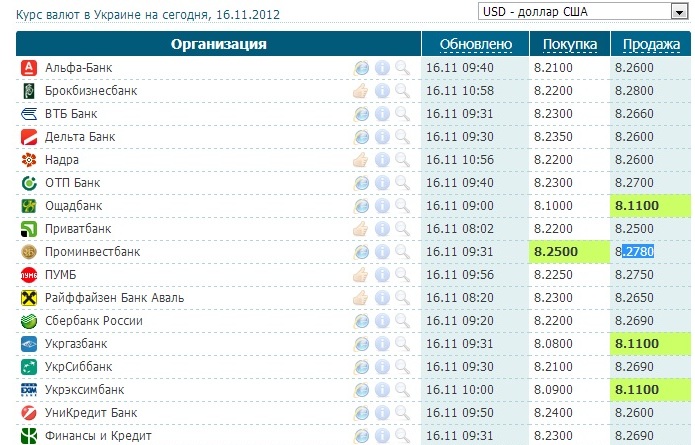Screen dimensions: 695x445
Task: Click selected sell rate 8.2780 for Проминвестбанк
Action: (634, 252)
